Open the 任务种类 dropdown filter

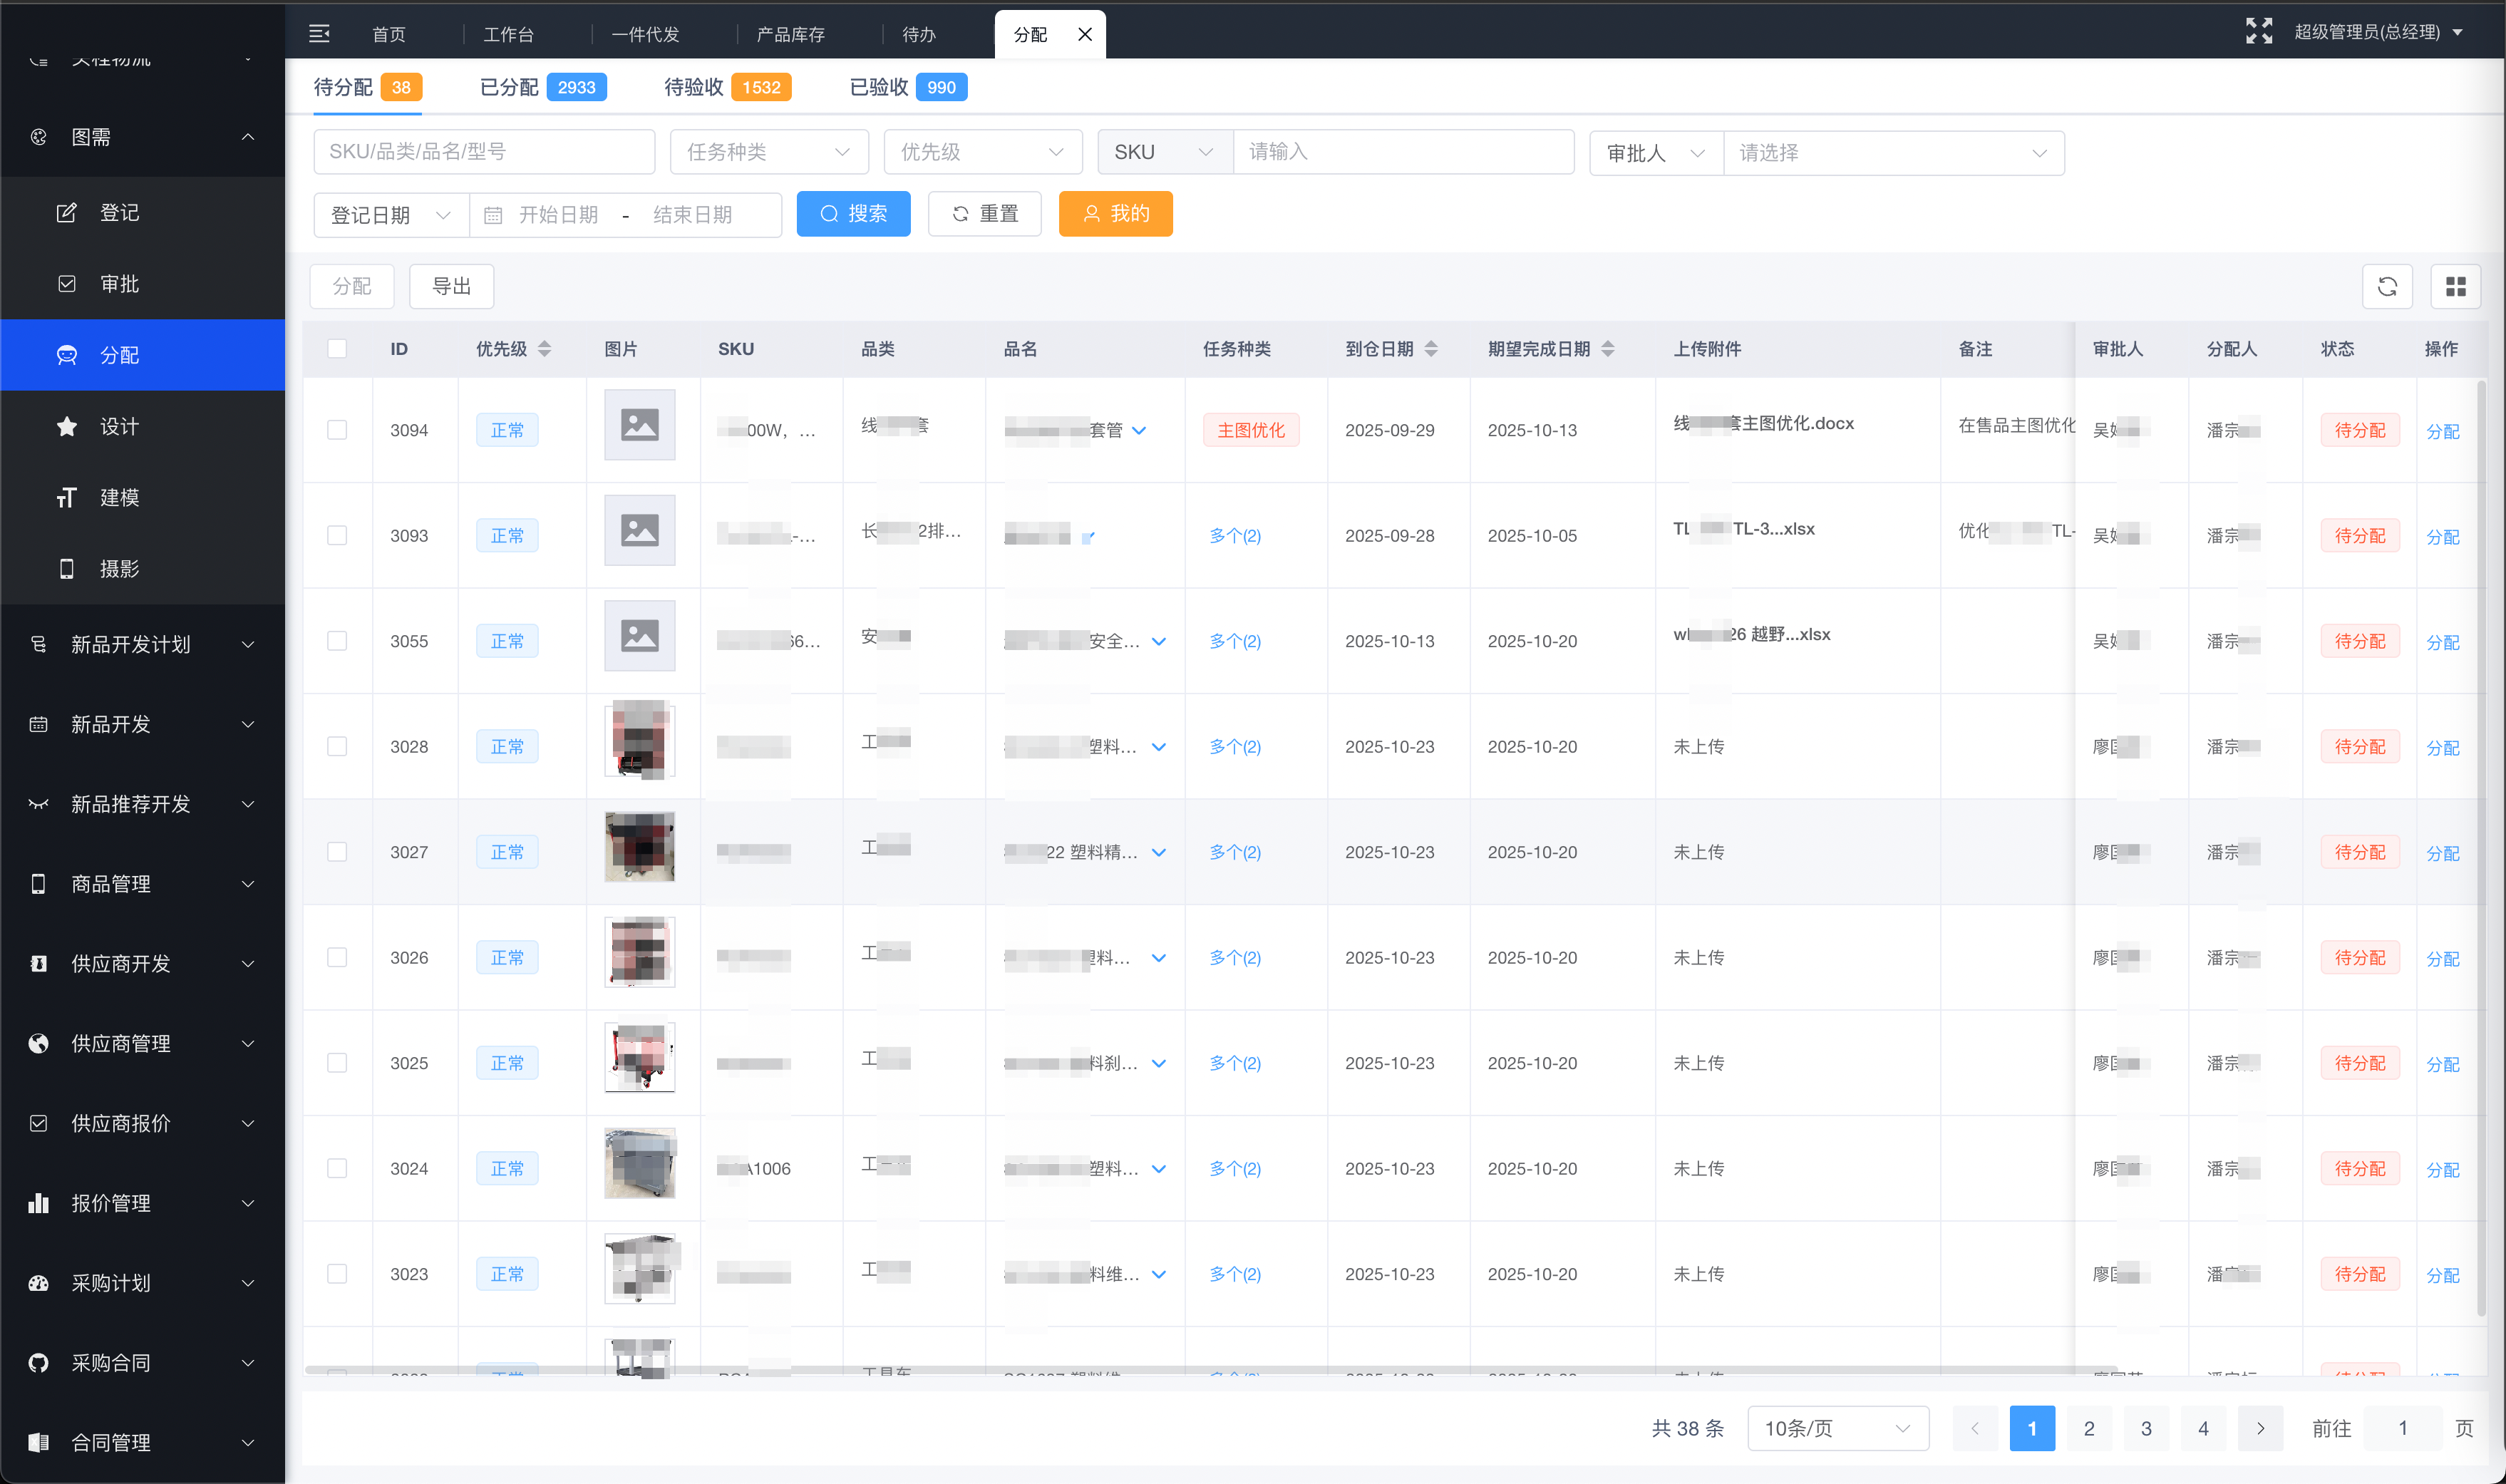(768, 152)
